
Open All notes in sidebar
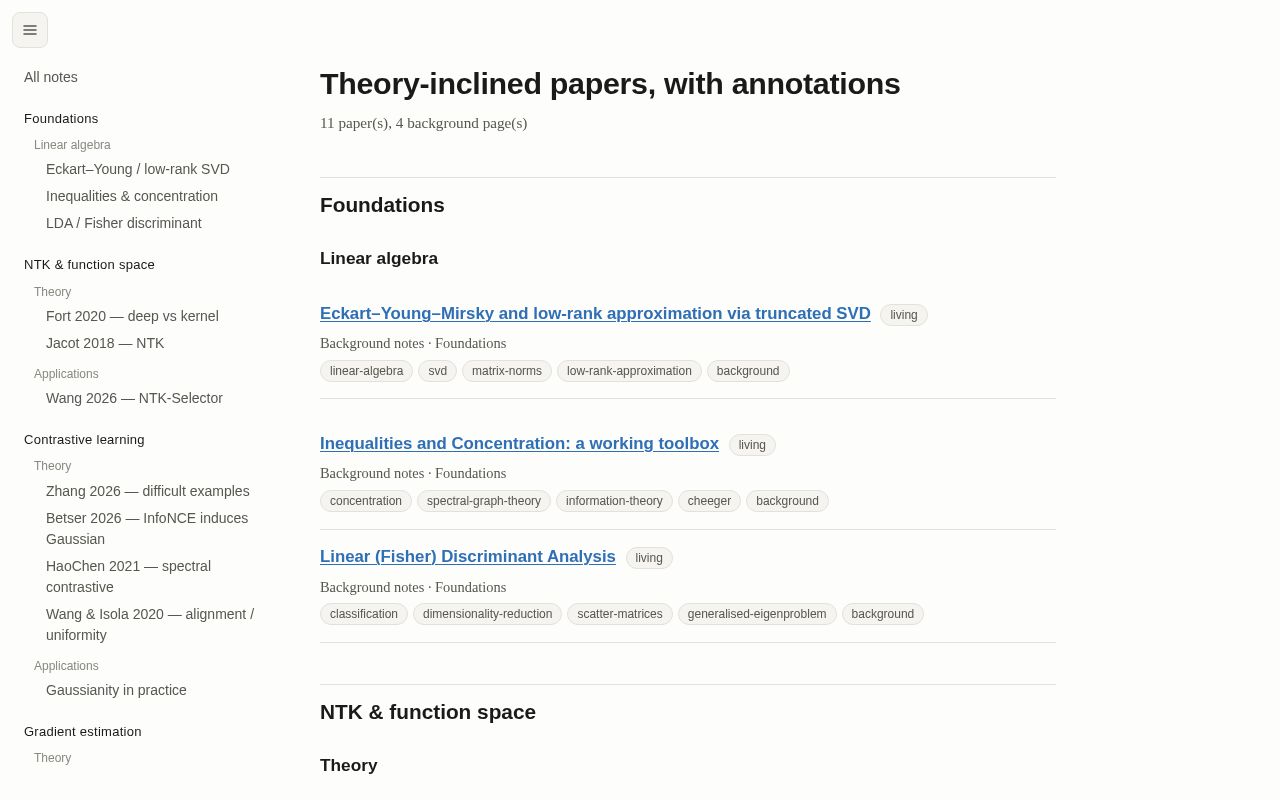pyautogui.click(x=51, y=77)
